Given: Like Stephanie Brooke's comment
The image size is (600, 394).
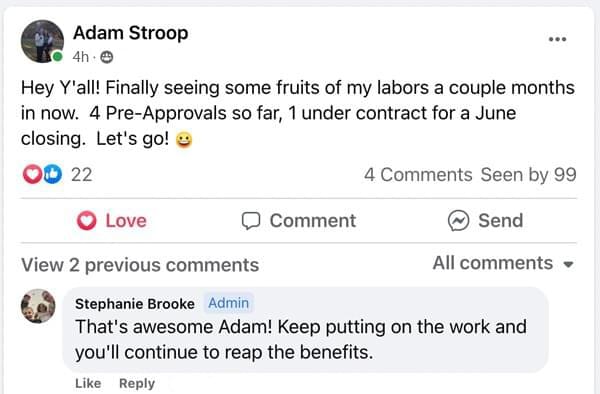Looking at the screenshot, I should [x=88, y=383].
